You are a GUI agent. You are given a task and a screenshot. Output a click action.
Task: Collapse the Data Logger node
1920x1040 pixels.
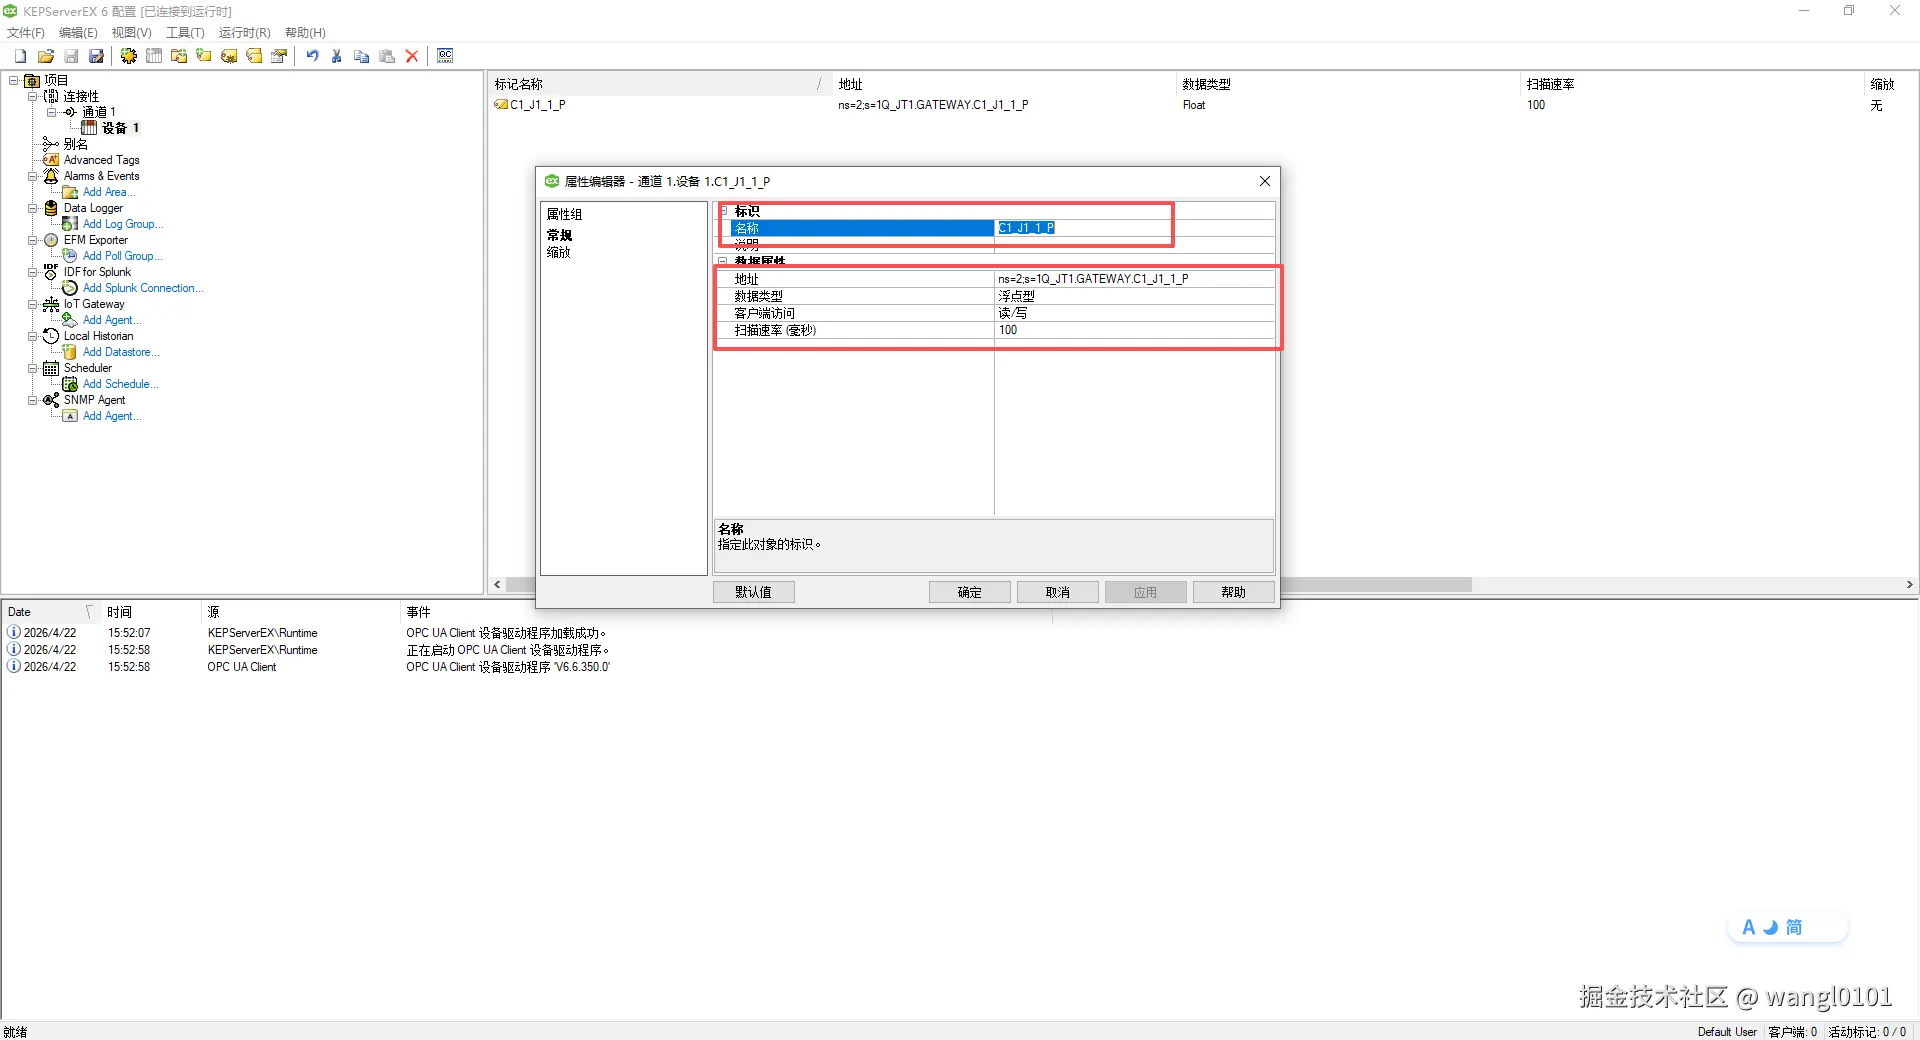(x=33, y=208)
